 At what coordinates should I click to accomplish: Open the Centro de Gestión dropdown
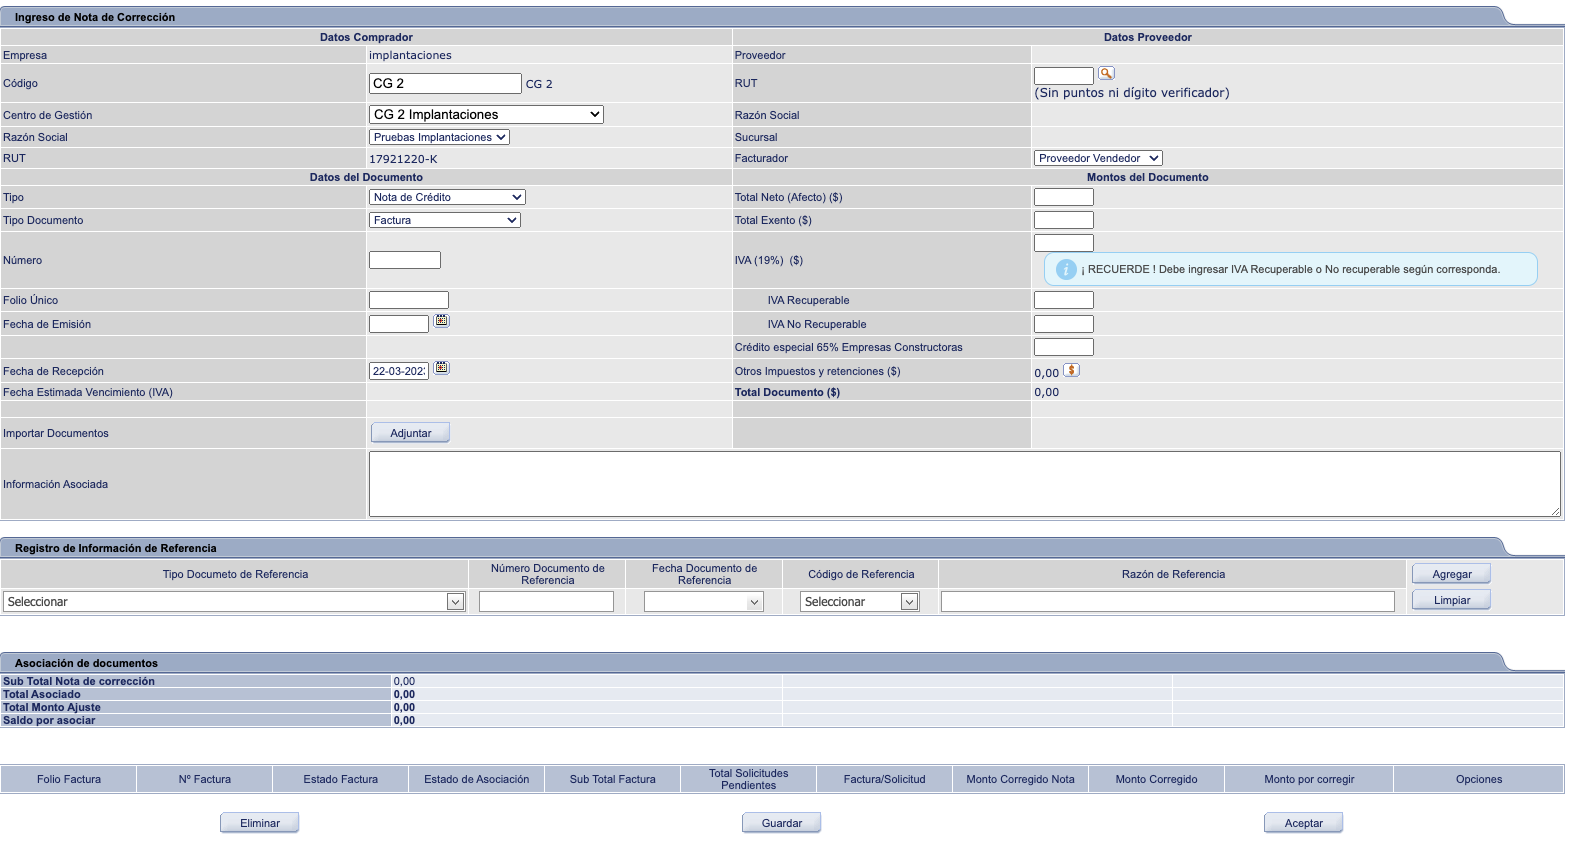pyautogui.click(x=486, y=114)
